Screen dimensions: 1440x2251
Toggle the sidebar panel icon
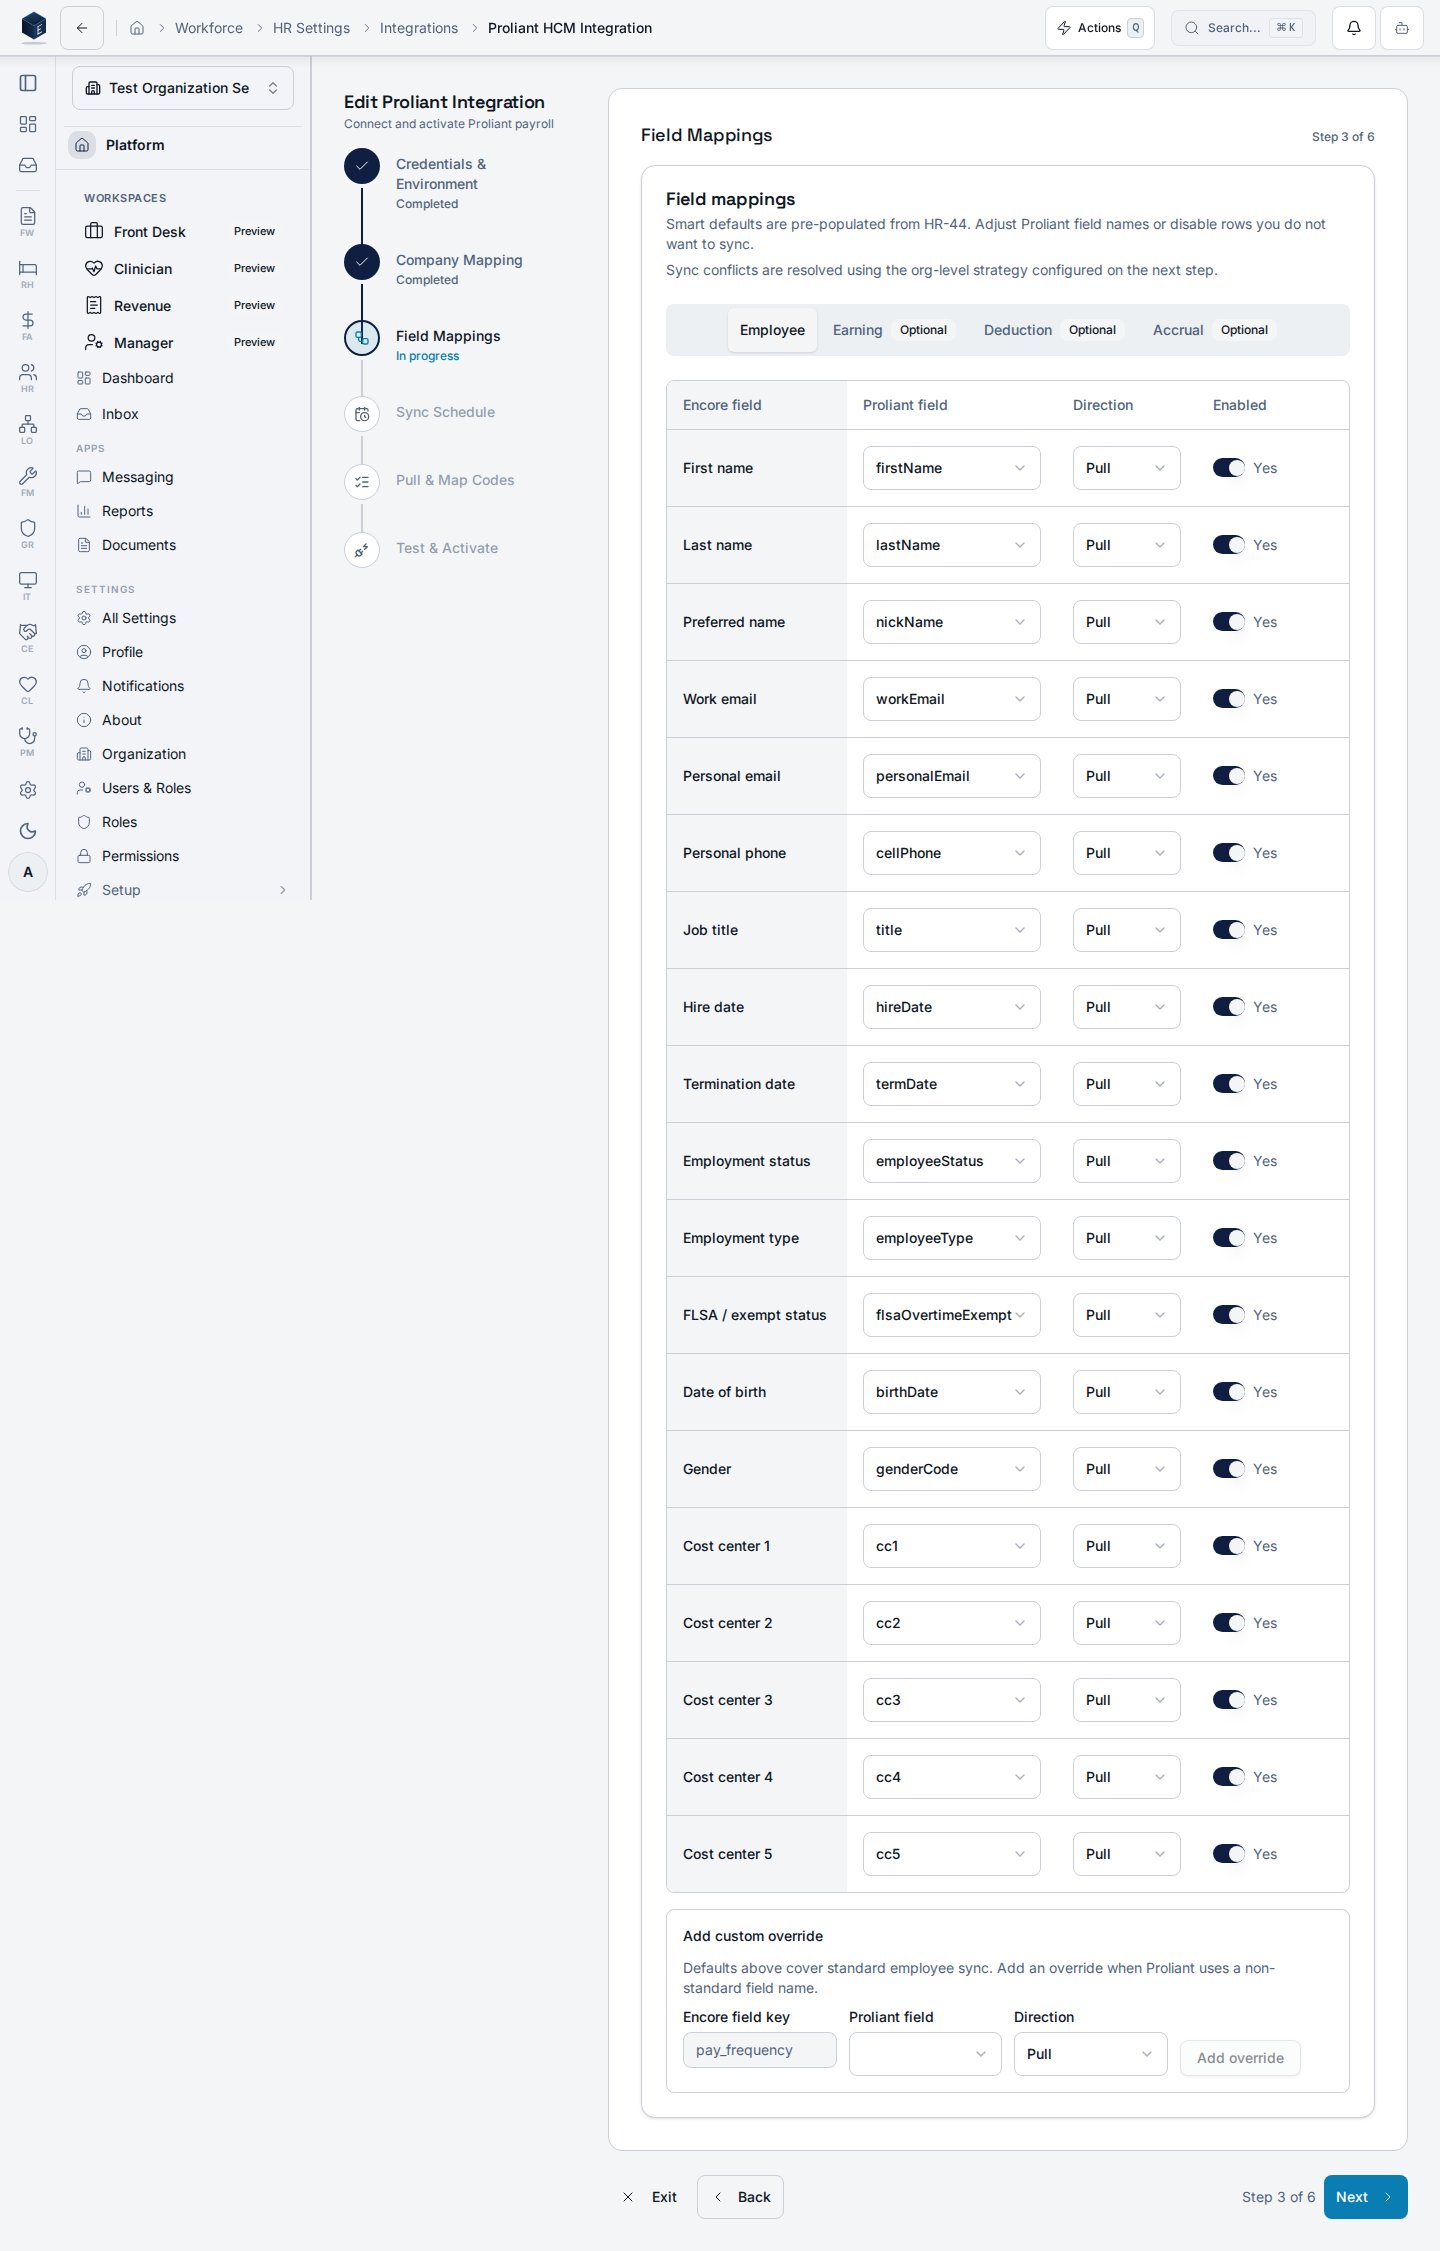[x=28, y=83]
